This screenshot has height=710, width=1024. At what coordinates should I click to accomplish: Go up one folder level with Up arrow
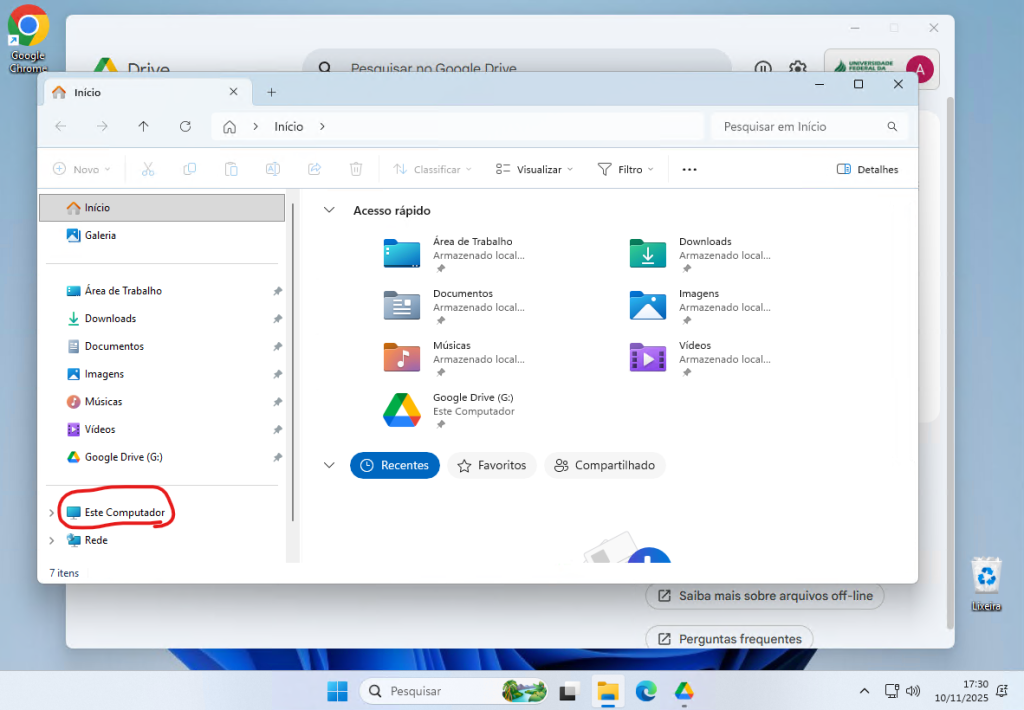click(x=143, y=127)
